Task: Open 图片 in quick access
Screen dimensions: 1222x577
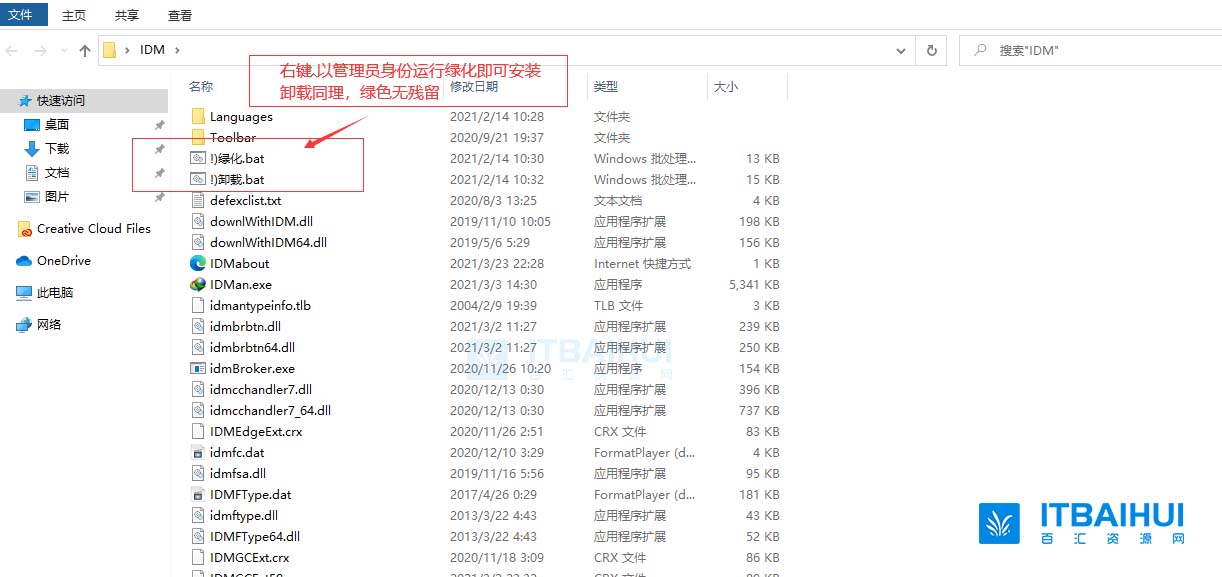Action: tap(57, 197)
